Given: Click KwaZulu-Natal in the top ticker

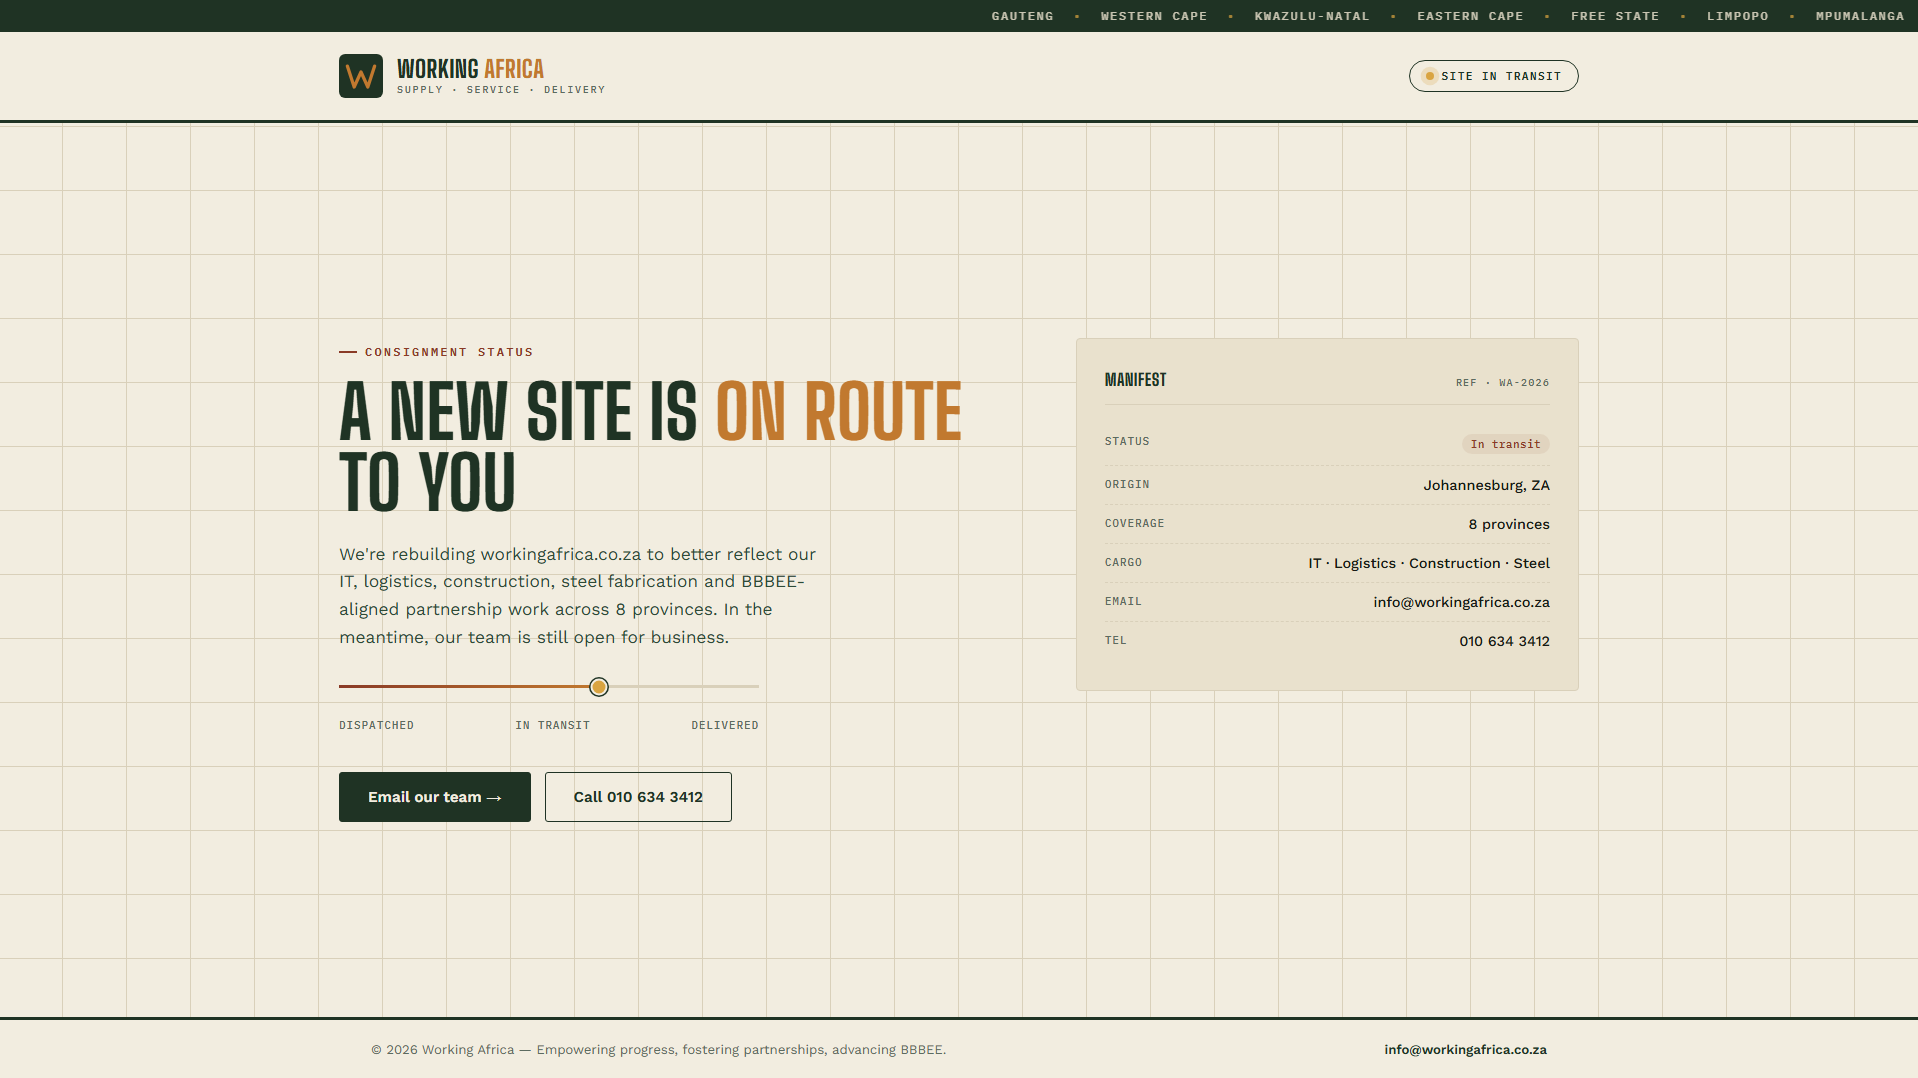Looking at the screenshot, I should [1312, 16].
